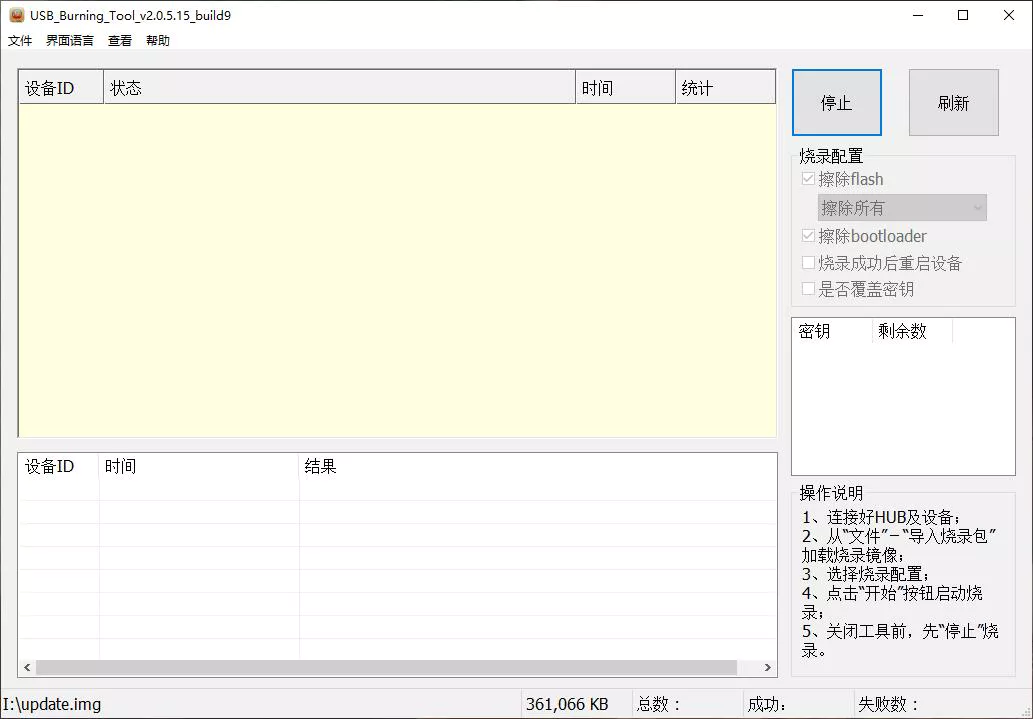Open the 界面语言 menu
The height and width of the screenshot is (719, 1033).
70,41
